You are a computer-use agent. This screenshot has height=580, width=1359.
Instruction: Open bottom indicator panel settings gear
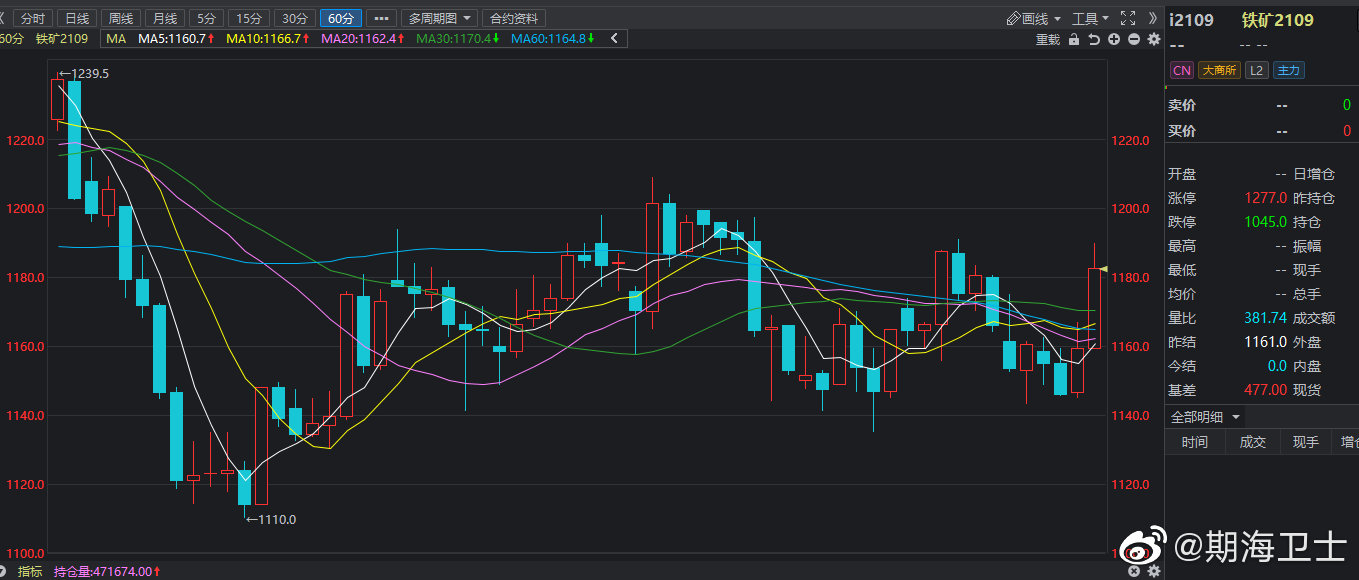pyautogui.click(x=1154, y=571)
